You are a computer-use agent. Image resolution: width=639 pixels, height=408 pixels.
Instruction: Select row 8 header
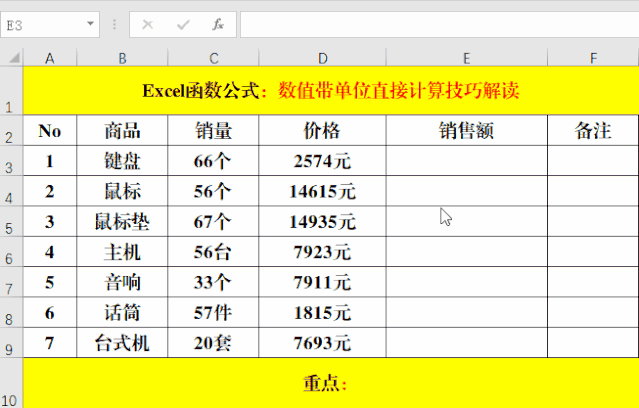click(x=11, y=313)
